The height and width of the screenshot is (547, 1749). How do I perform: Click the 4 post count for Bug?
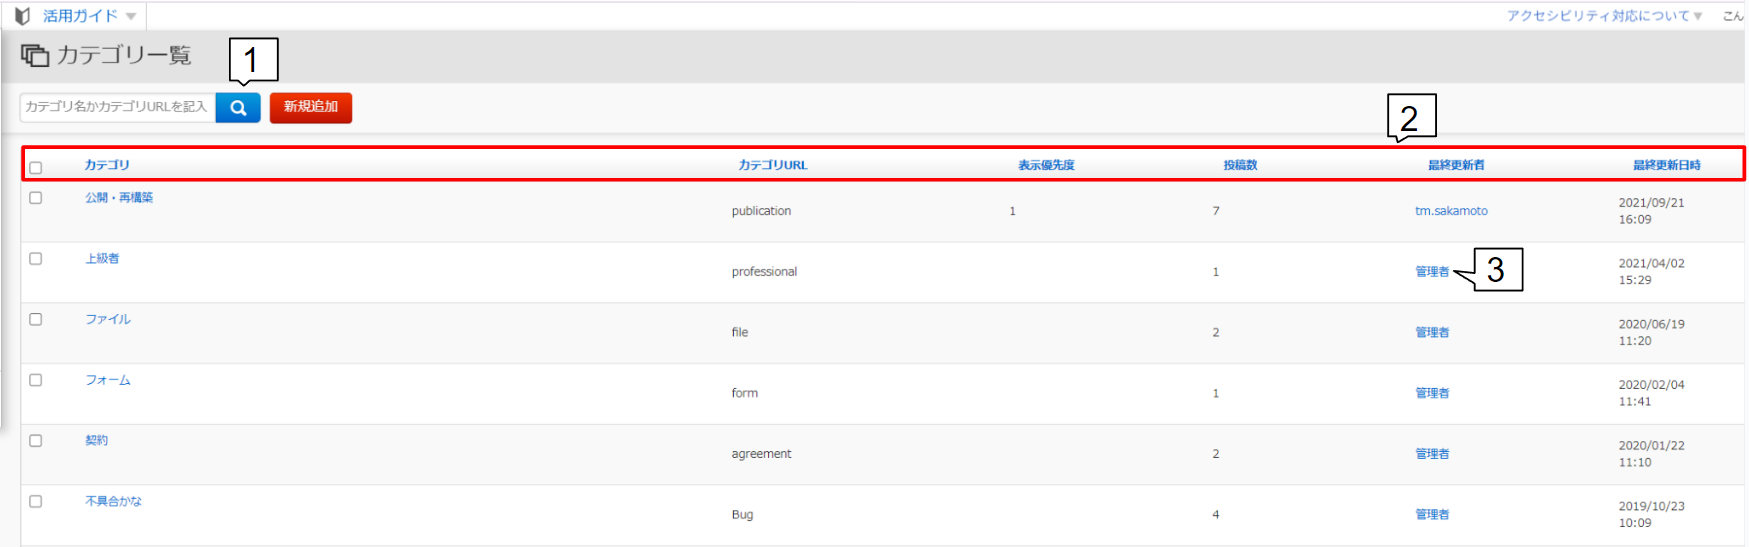tap(1216, 515)
